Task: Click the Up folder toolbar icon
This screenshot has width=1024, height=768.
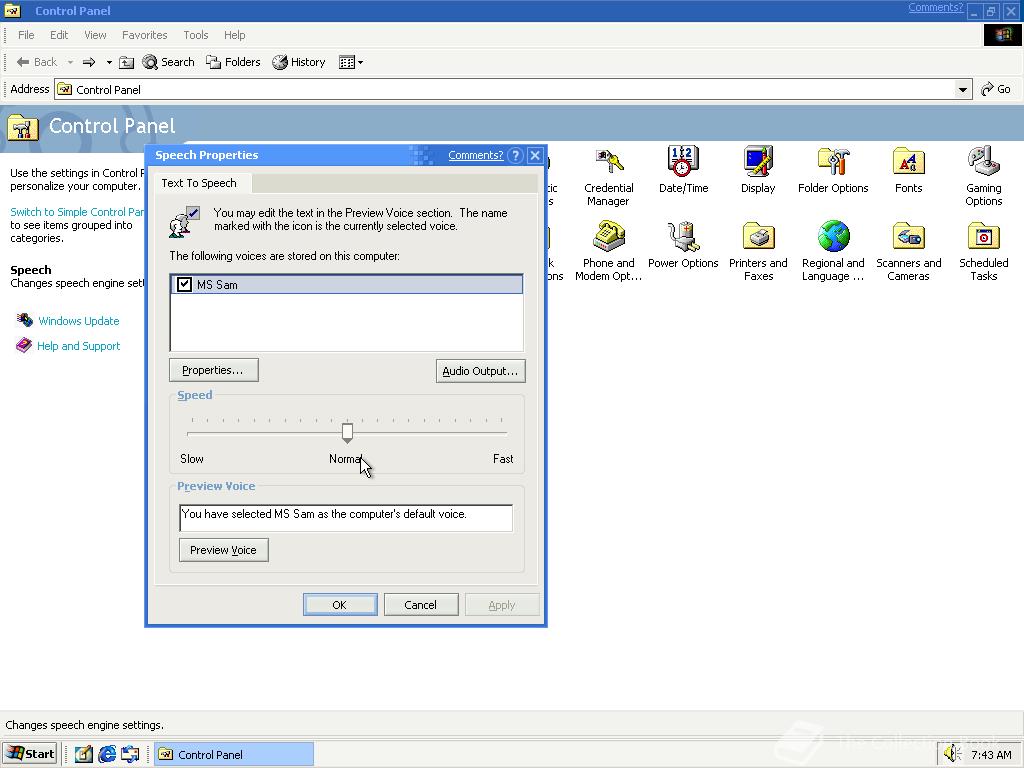Action: [127, 62]
